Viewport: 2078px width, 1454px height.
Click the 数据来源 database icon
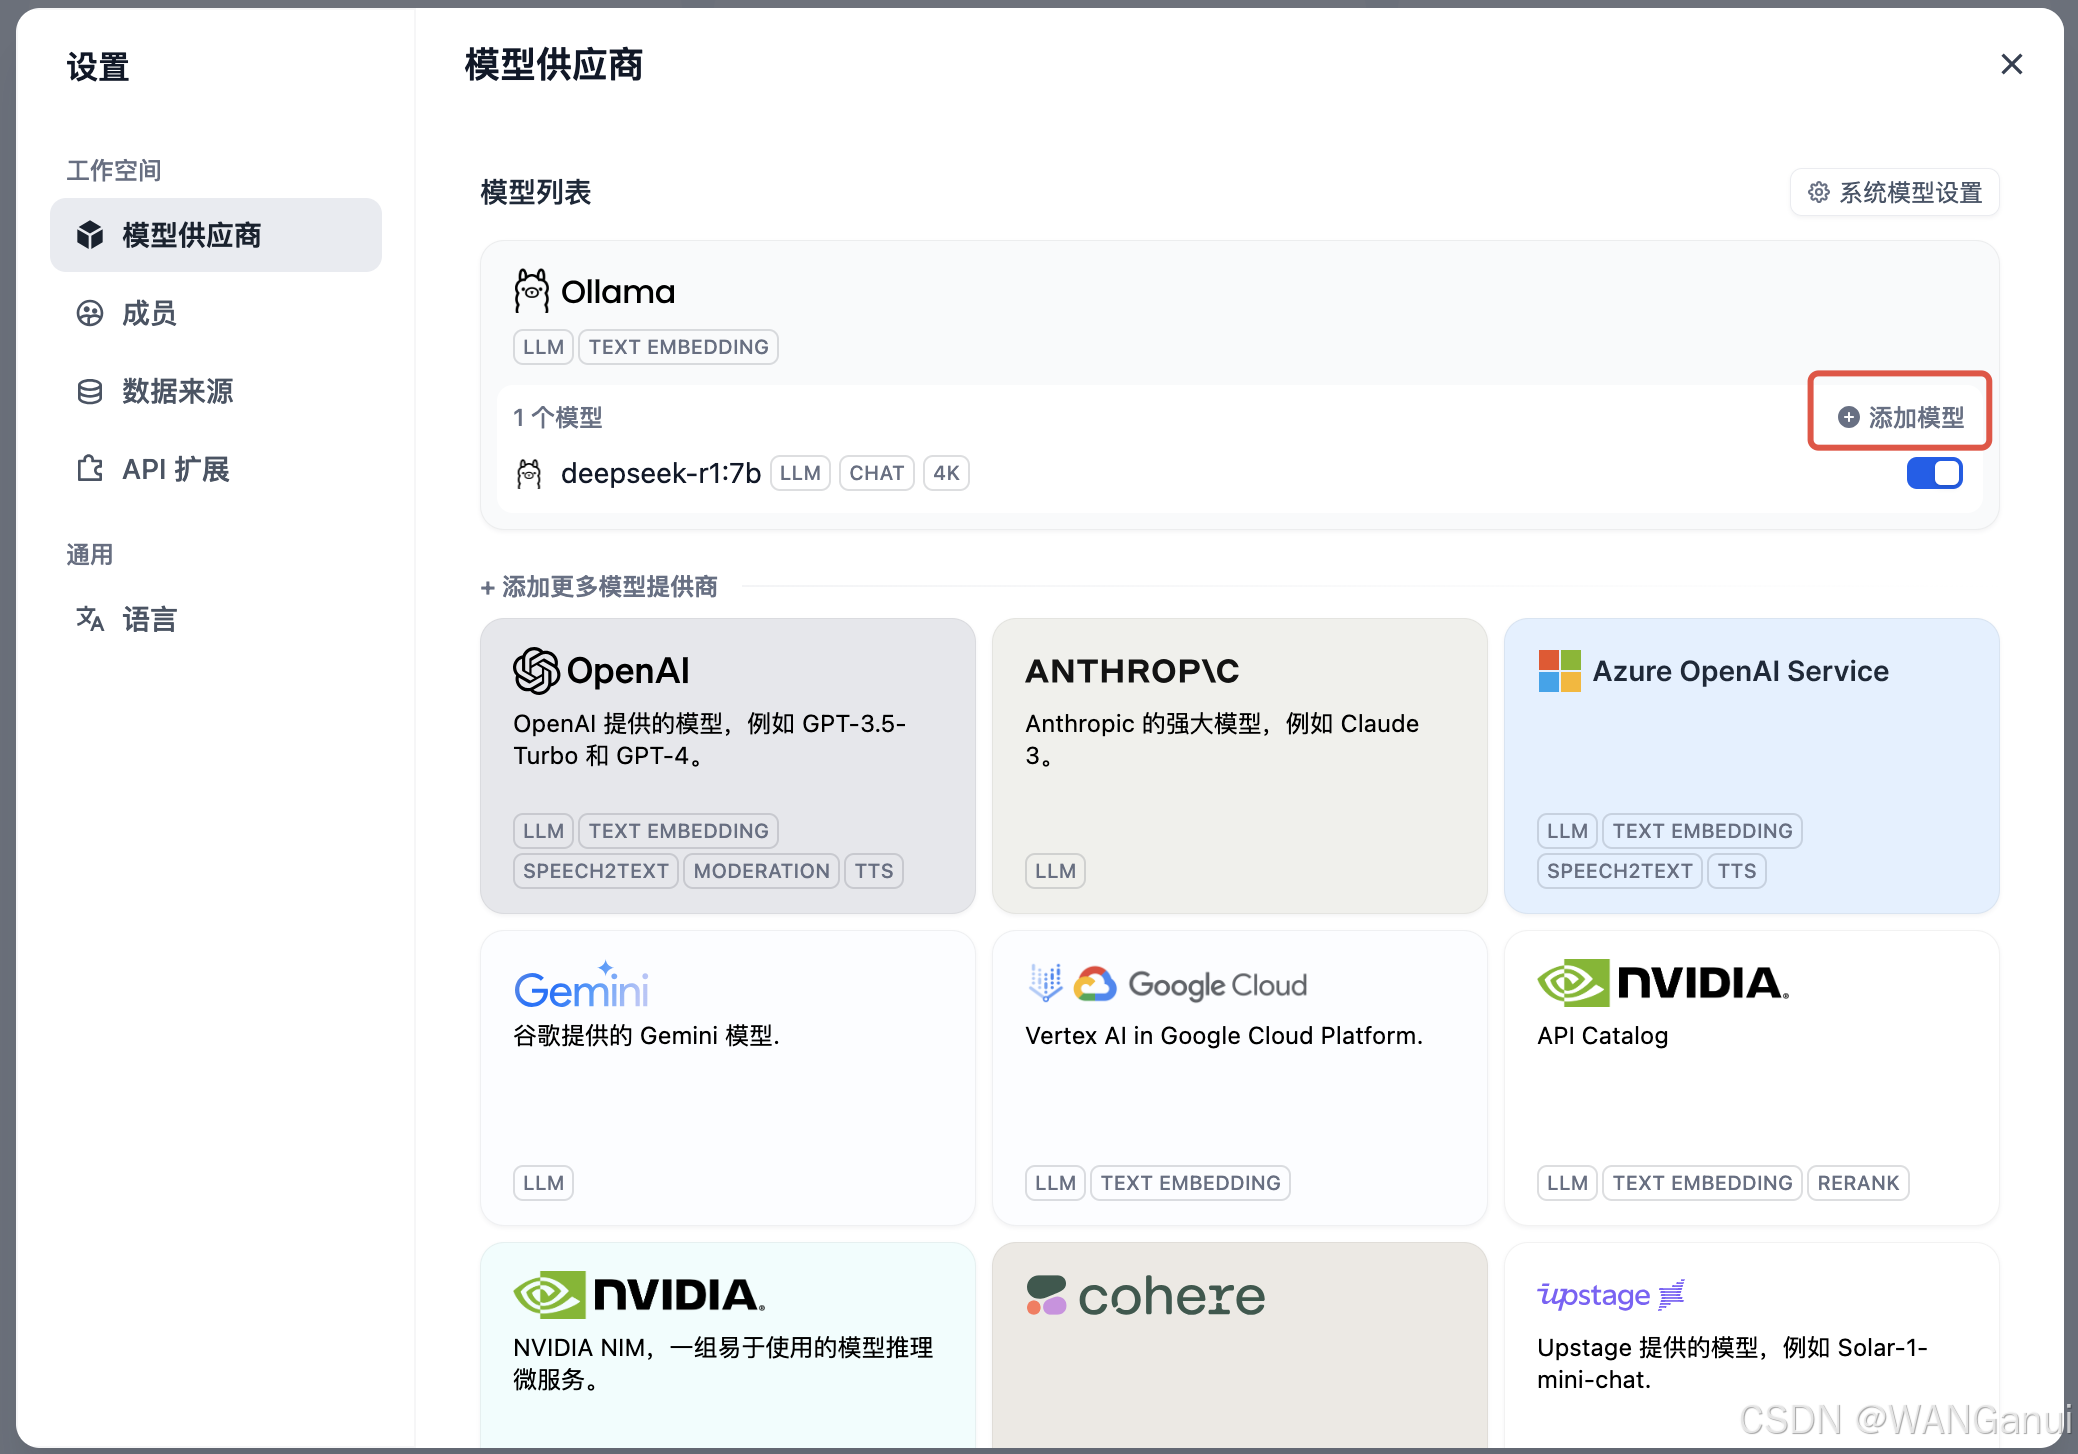90,391
